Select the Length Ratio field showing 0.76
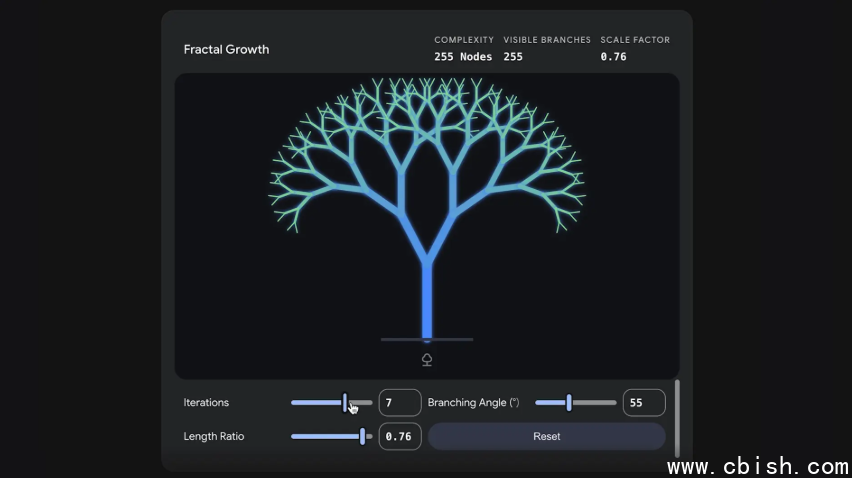This screenshot has height=478, width=852. 400,437
